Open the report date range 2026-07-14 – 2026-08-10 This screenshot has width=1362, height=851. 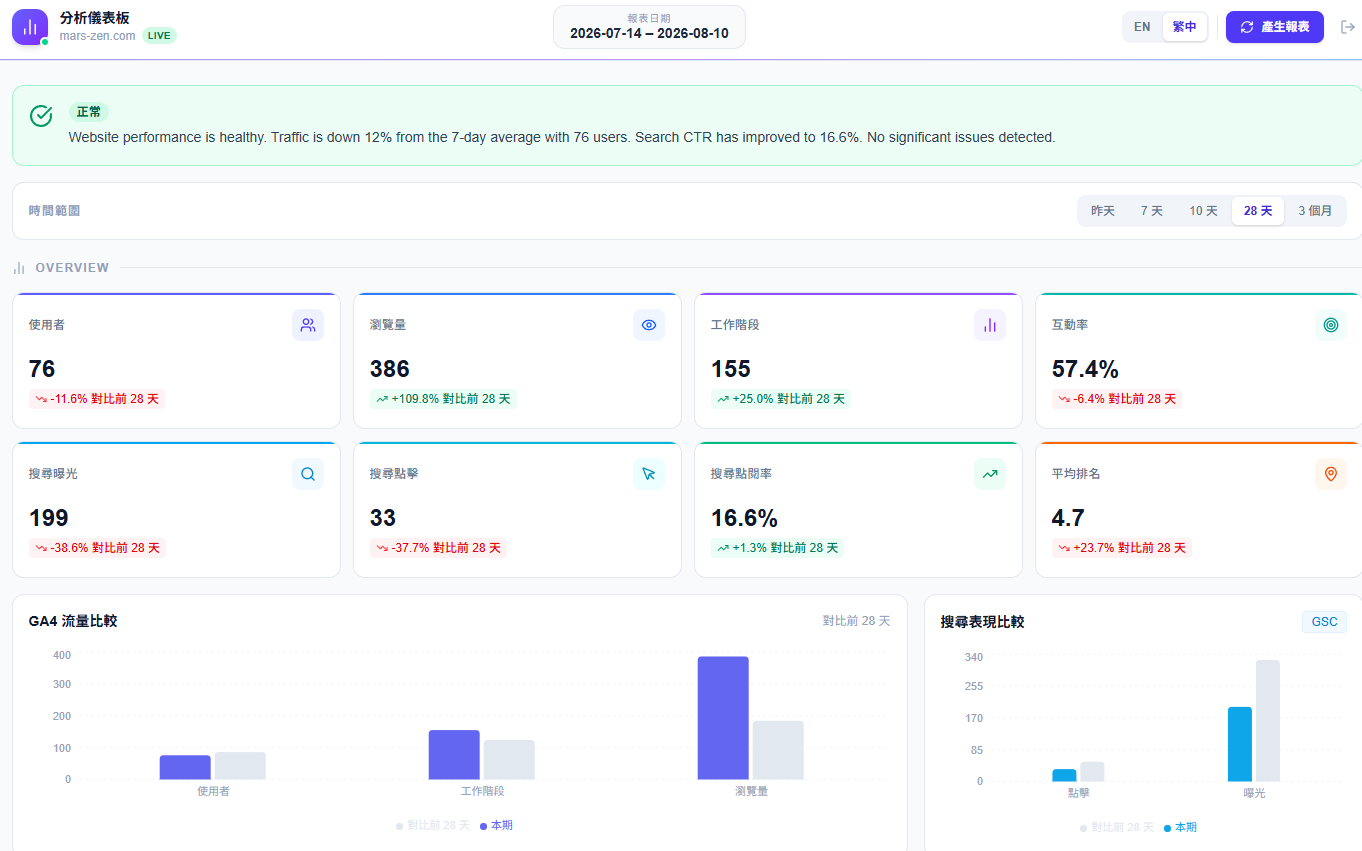649,27
